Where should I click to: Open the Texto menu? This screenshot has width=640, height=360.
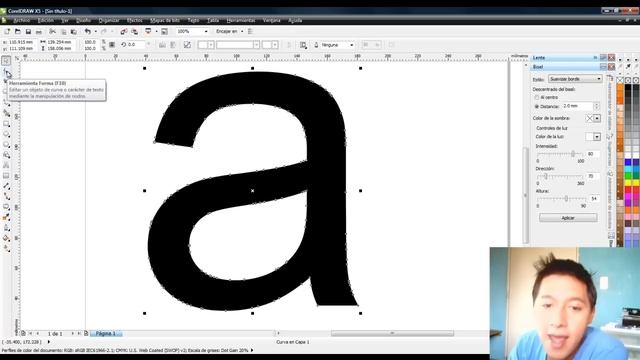pyautogui.click(x=193, y=20)
